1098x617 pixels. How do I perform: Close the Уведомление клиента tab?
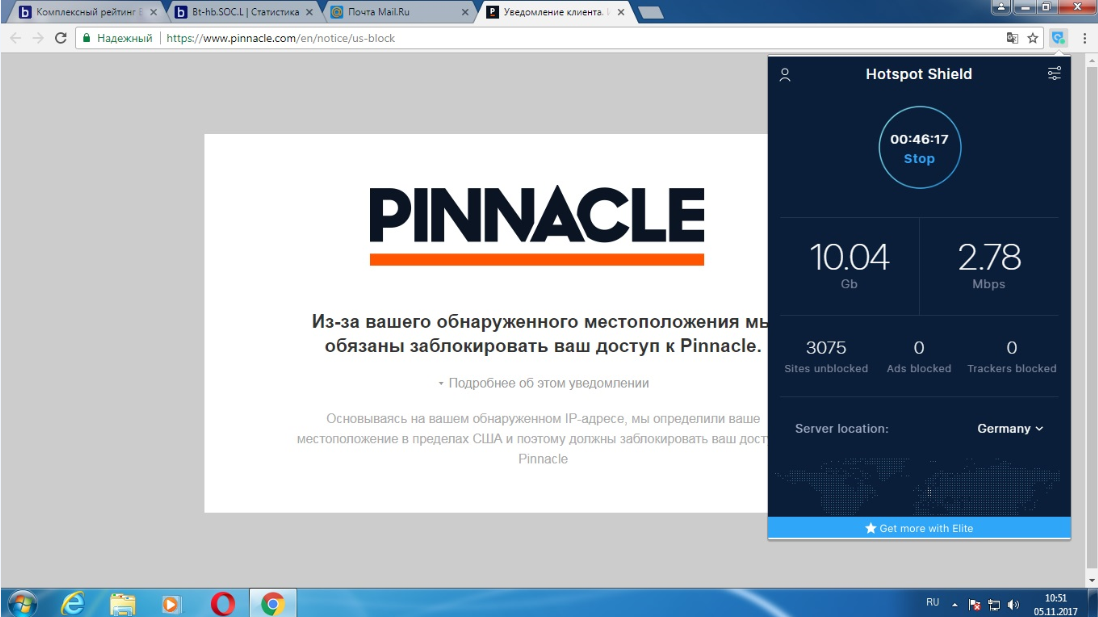[x=620, y=12]
